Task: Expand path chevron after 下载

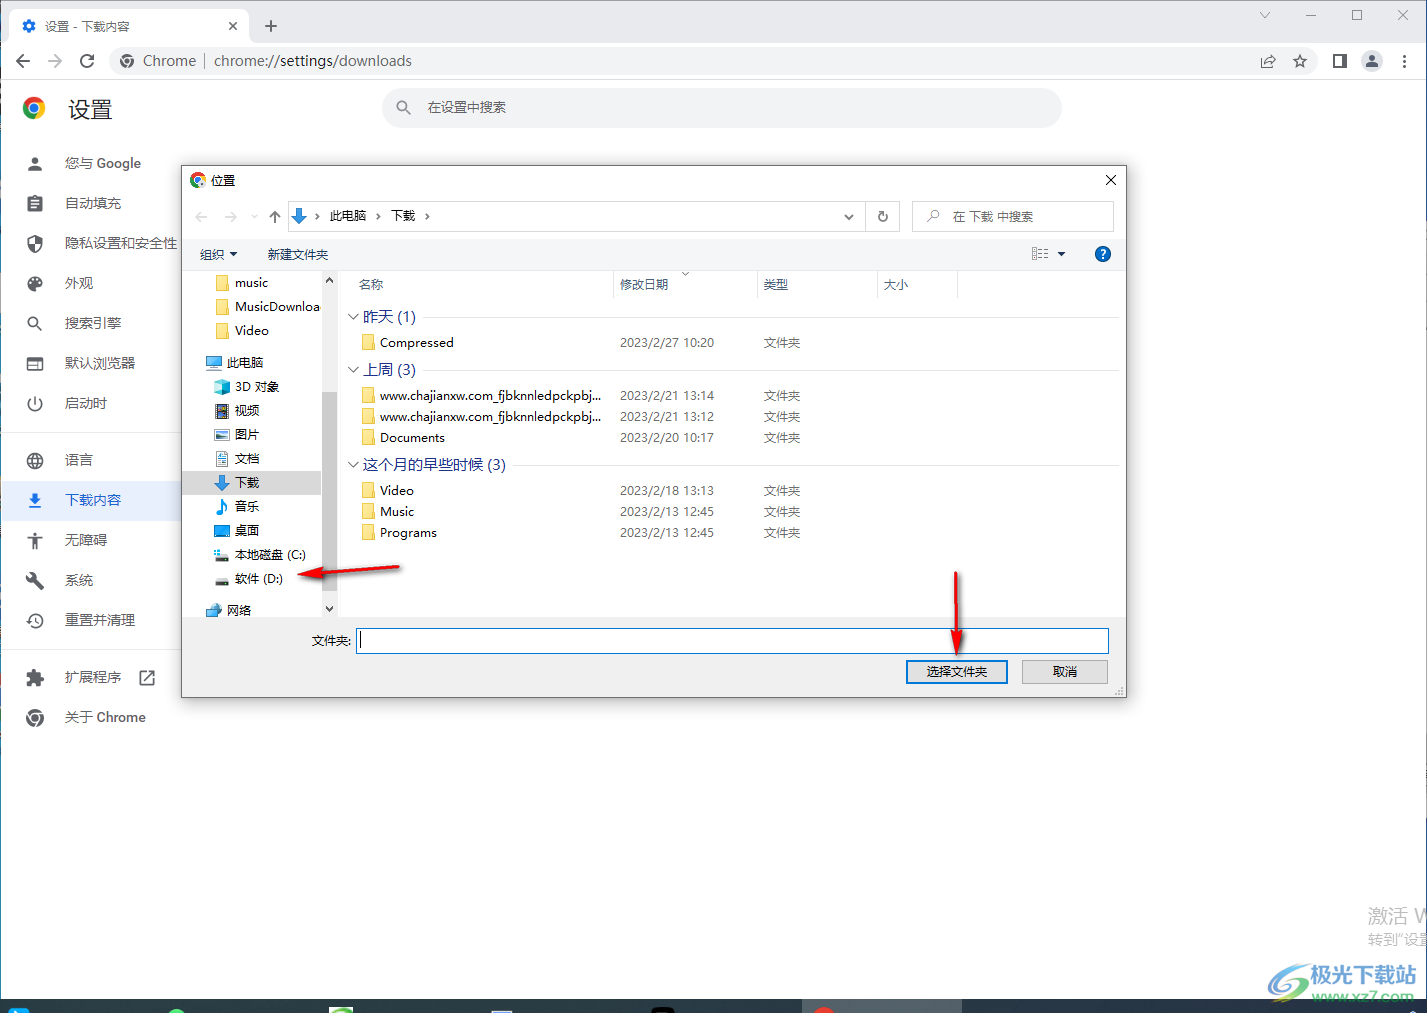Action: coord(427,216)
